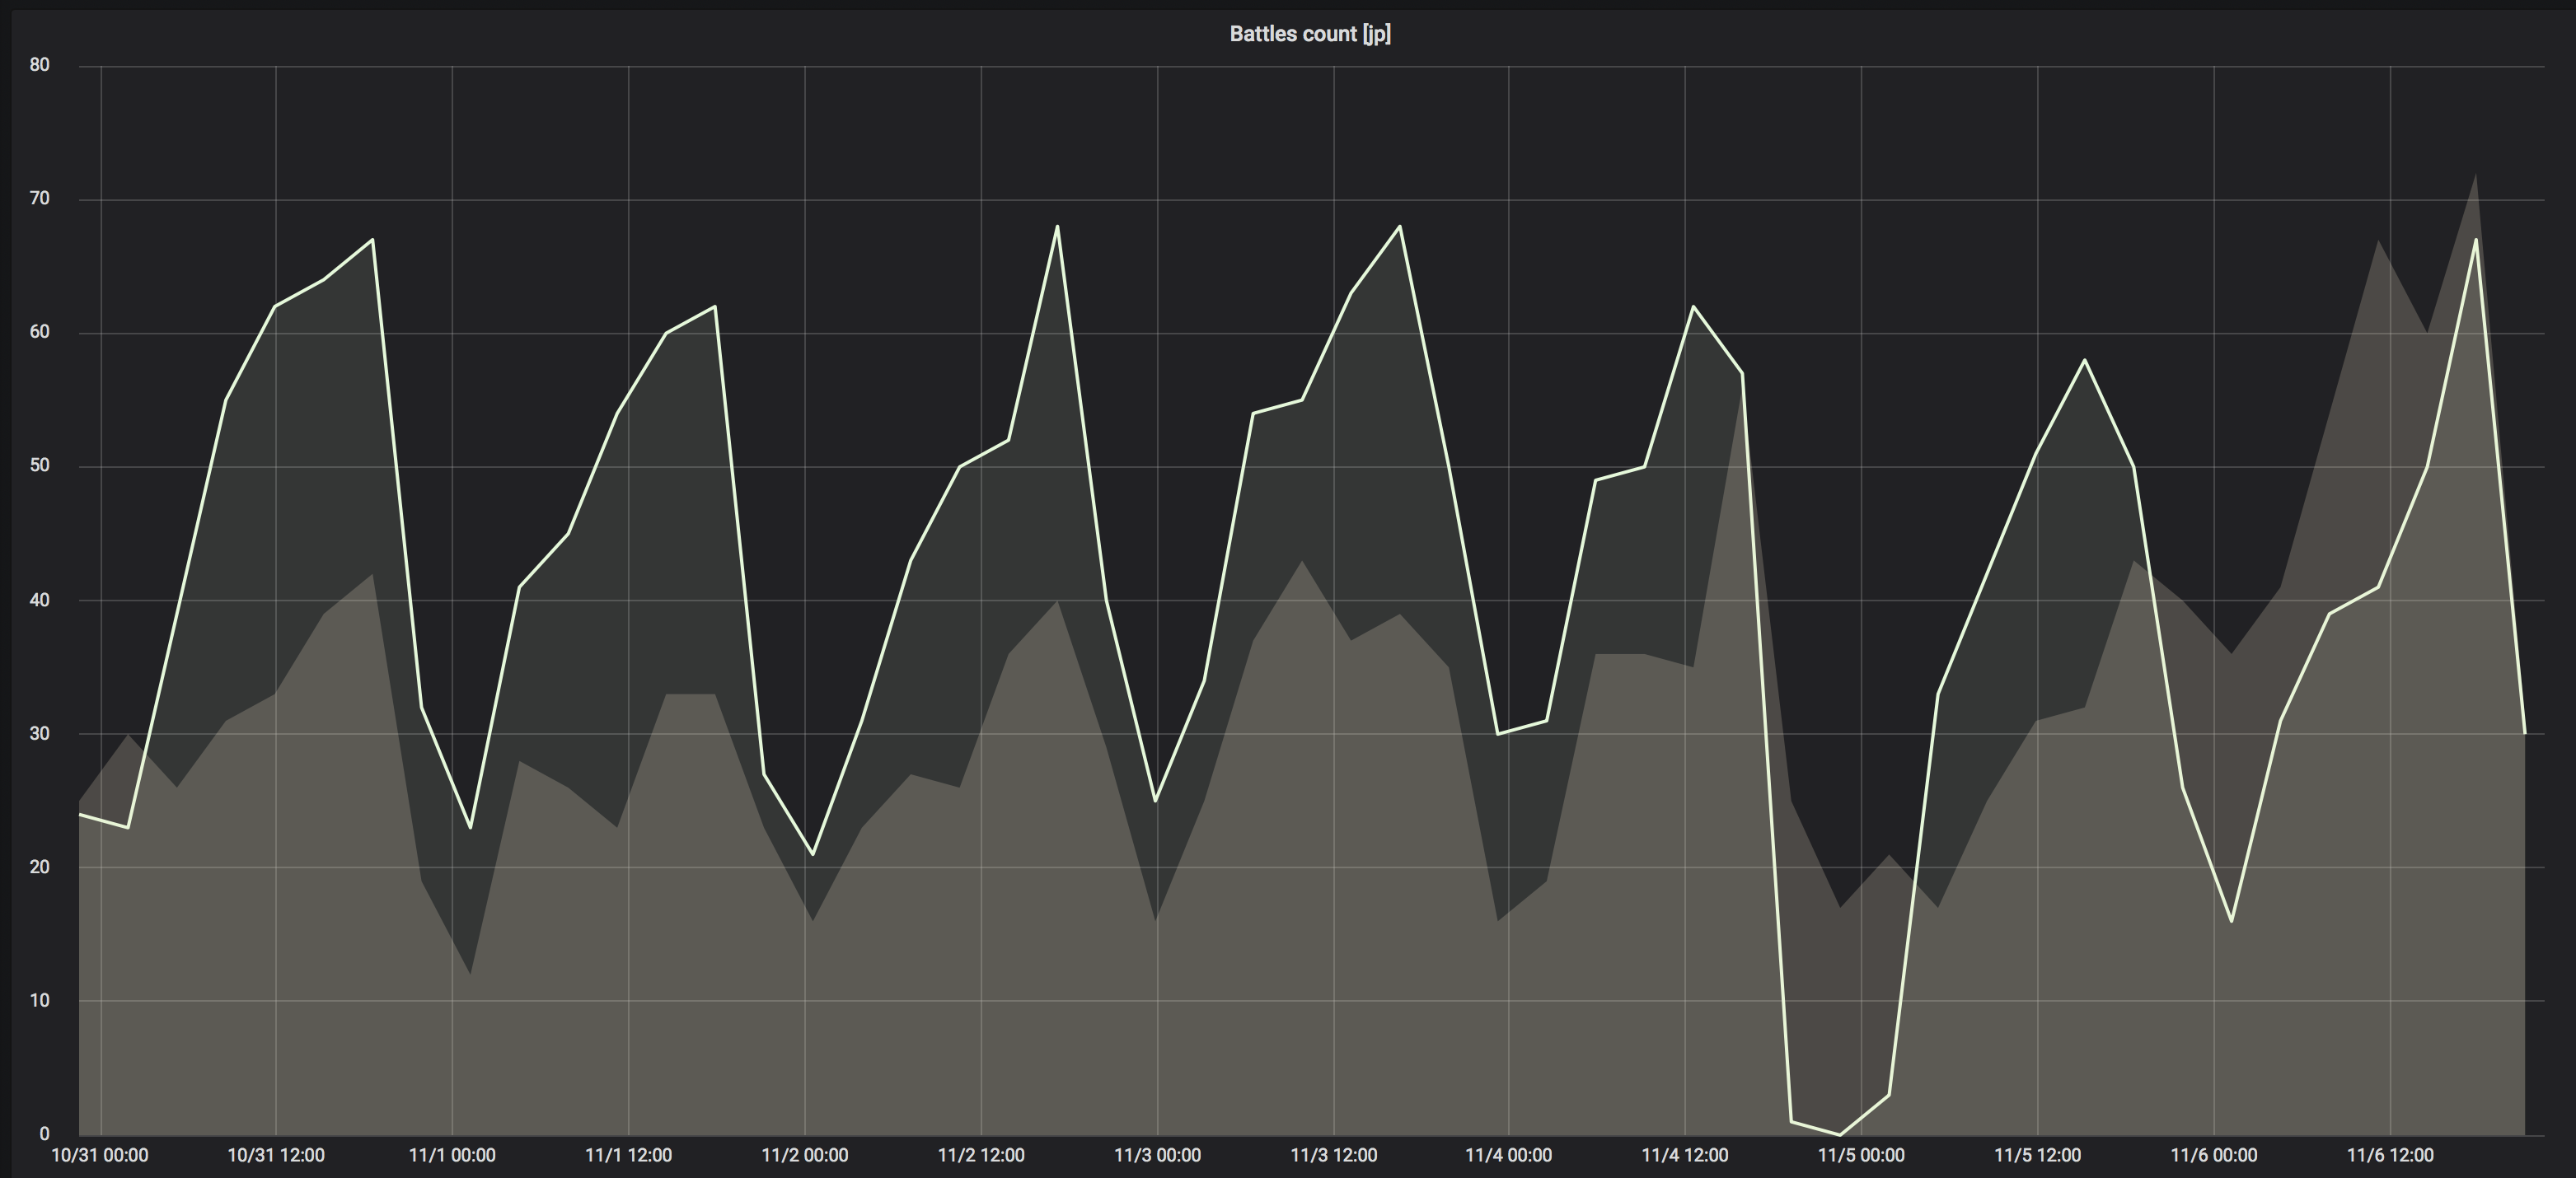Click the '40' y-axis label
2576x1178 pixels.
pos(39,600)
